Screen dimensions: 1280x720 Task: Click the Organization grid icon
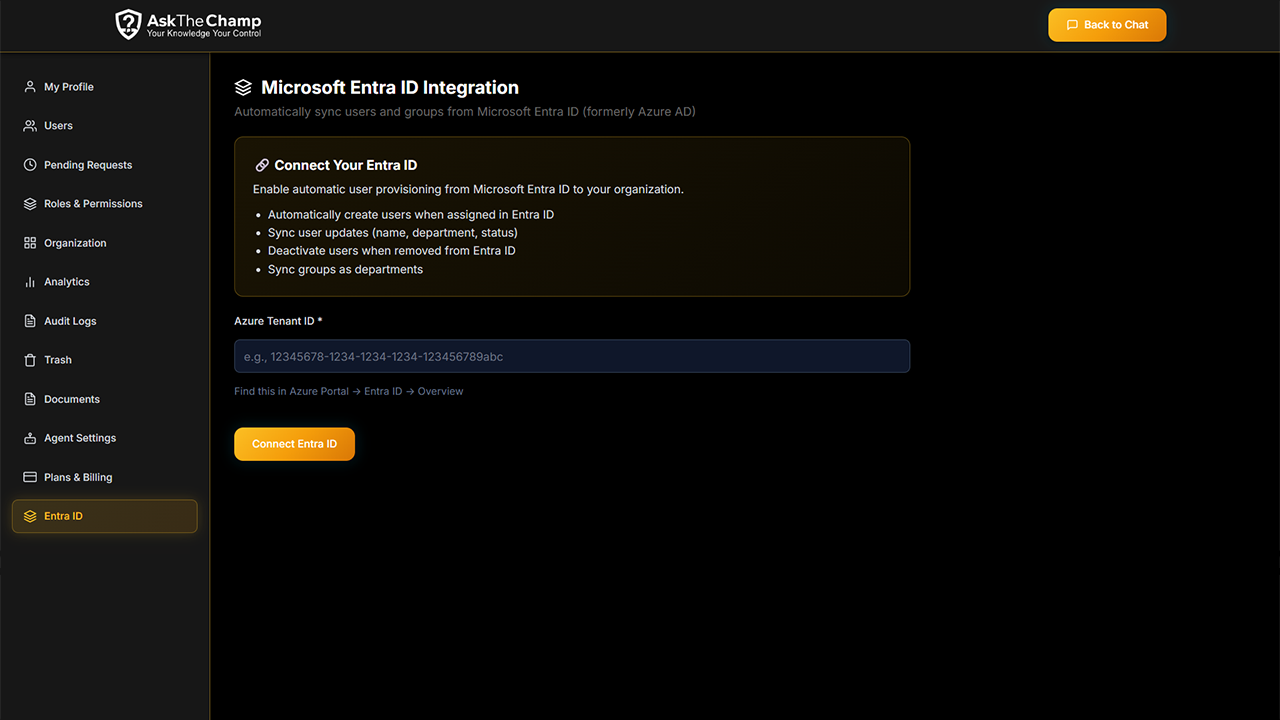click(30, 243)
